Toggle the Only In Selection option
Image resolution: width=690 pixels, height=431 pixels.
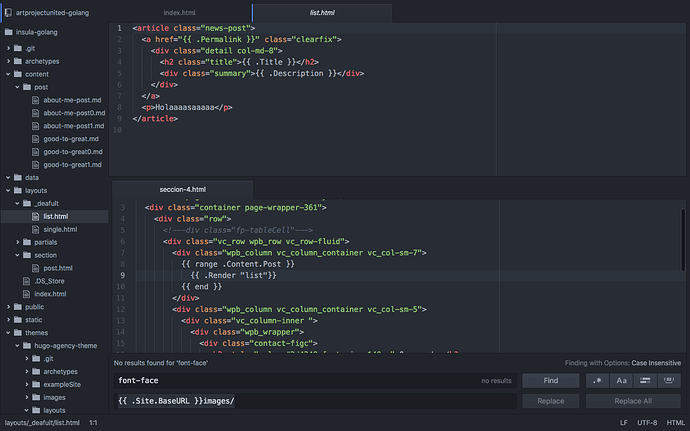[645, 381]
